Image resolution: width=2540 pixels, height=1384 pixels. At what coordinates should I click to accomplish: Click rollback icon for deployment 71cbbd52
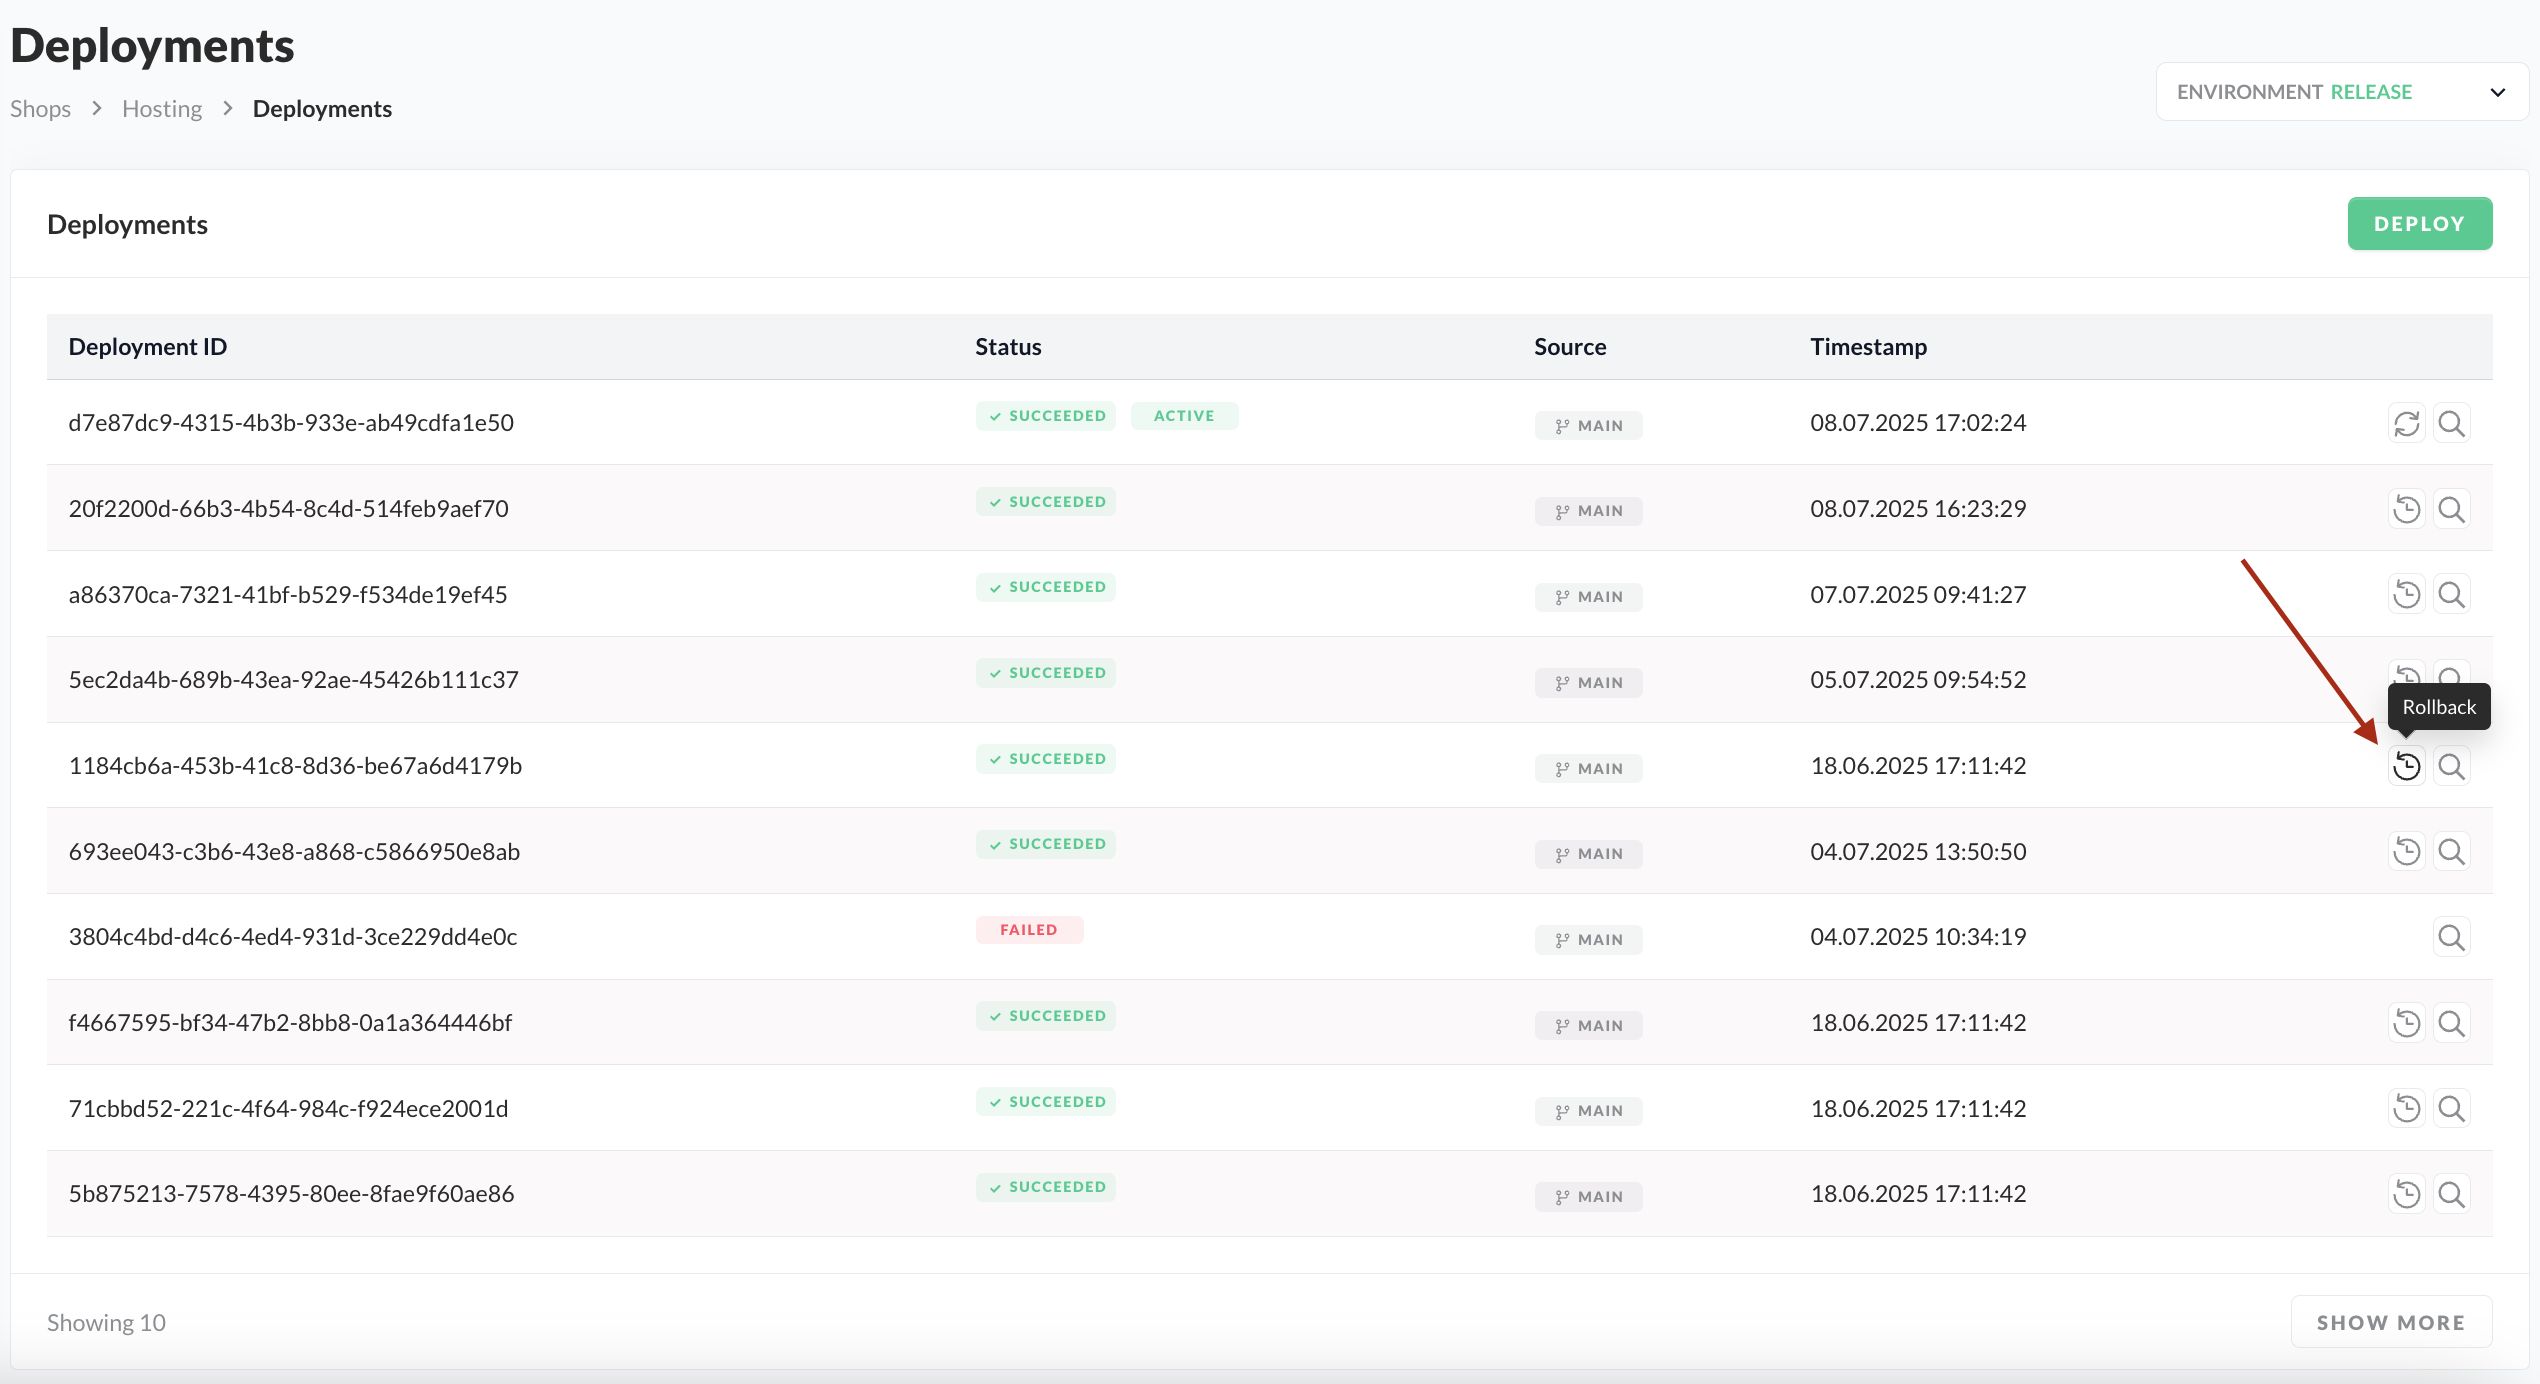[x=2406, y=1109]
